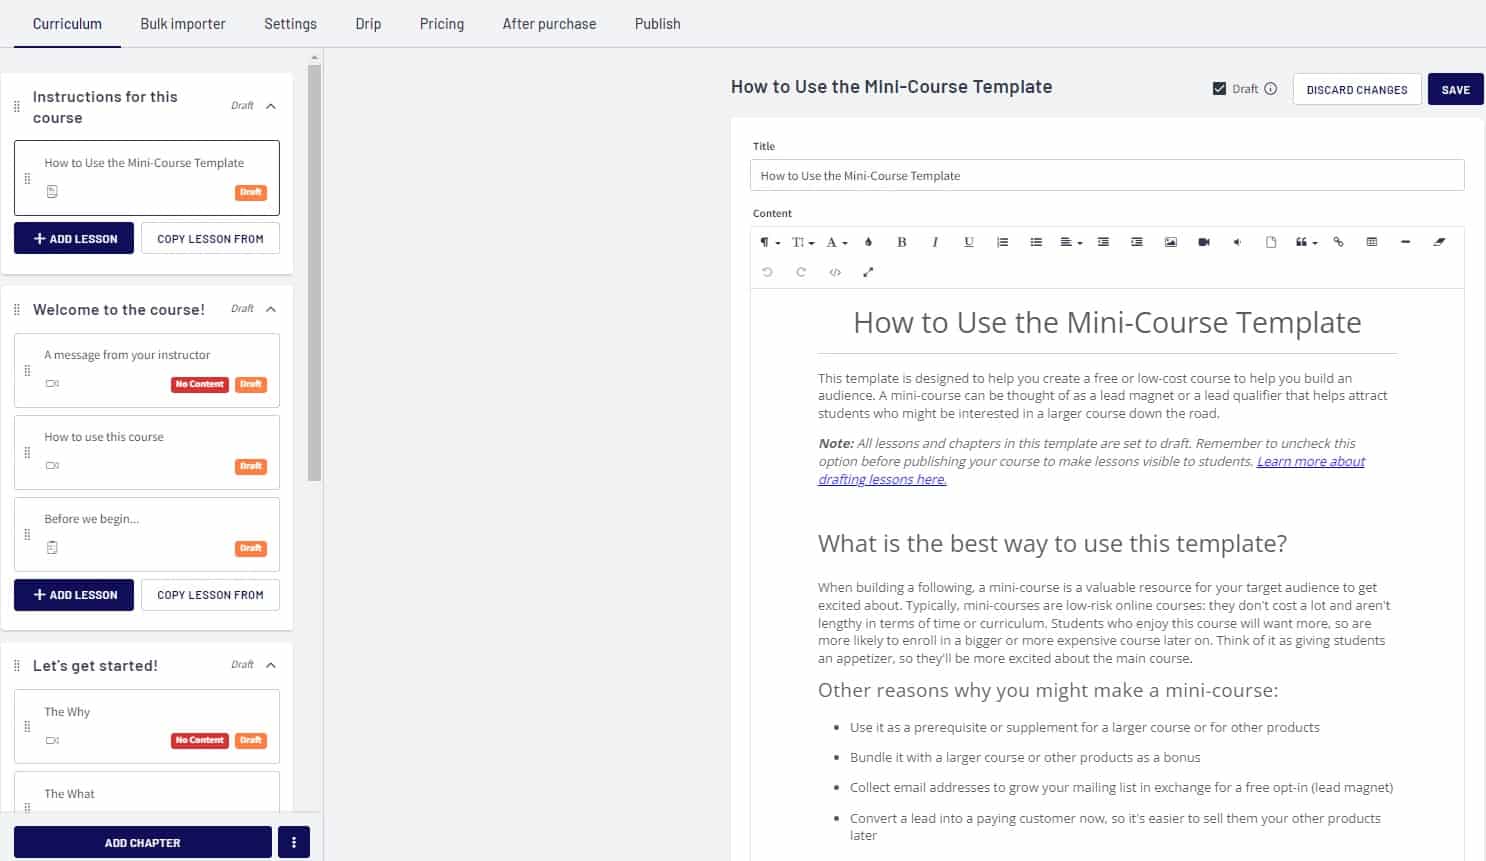The height and width of the screenshot is (861, 1486).
Task: Place cursor in 'What is the best way' heading
Action: [1052, 543]
